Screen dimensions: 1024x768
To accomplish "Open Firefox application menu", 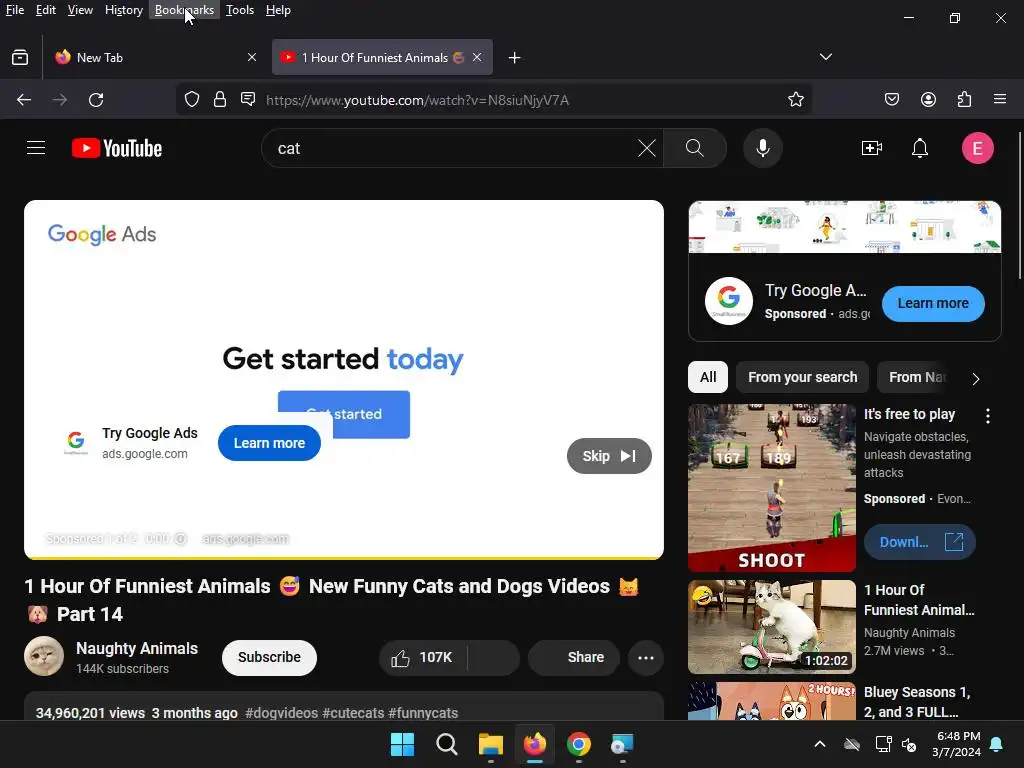I will [x=1000, y=99].
